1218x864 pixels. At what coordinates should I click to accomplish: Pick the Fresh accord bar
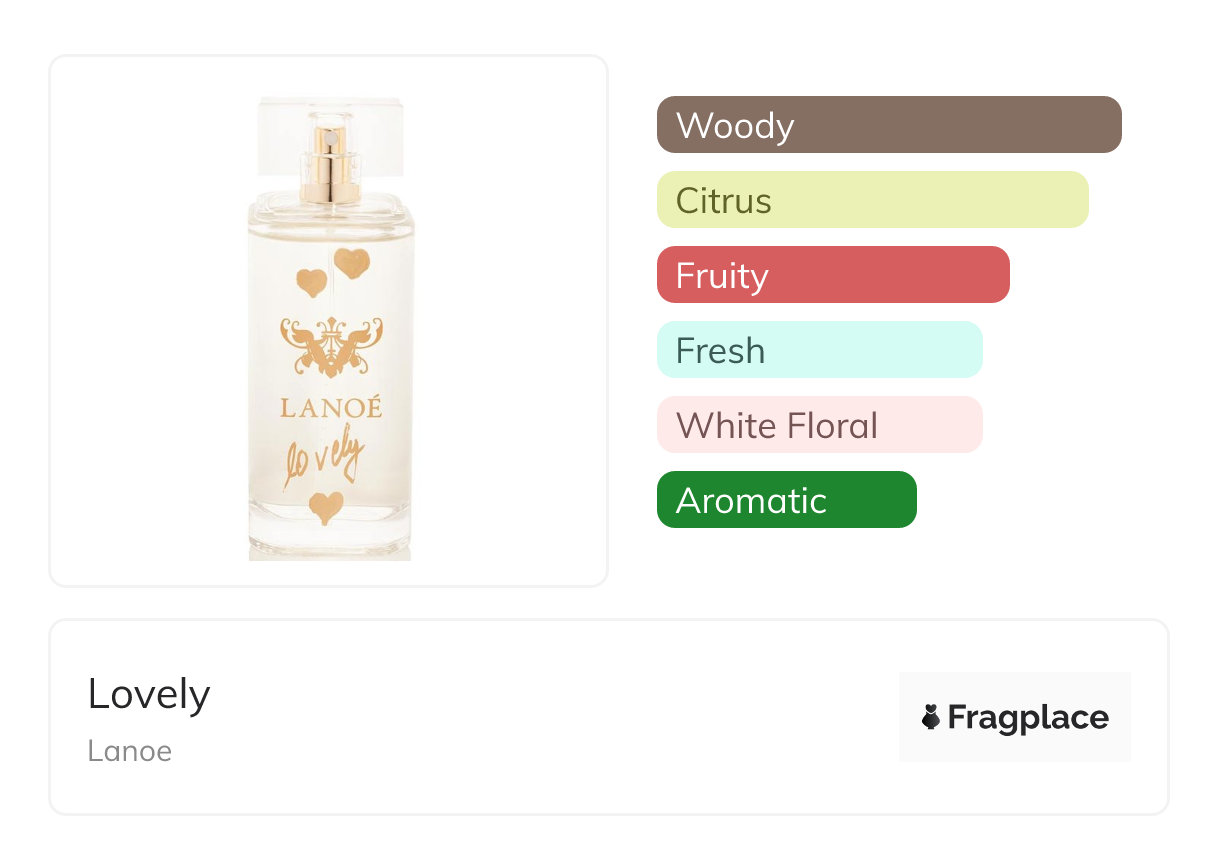(819, 350)
